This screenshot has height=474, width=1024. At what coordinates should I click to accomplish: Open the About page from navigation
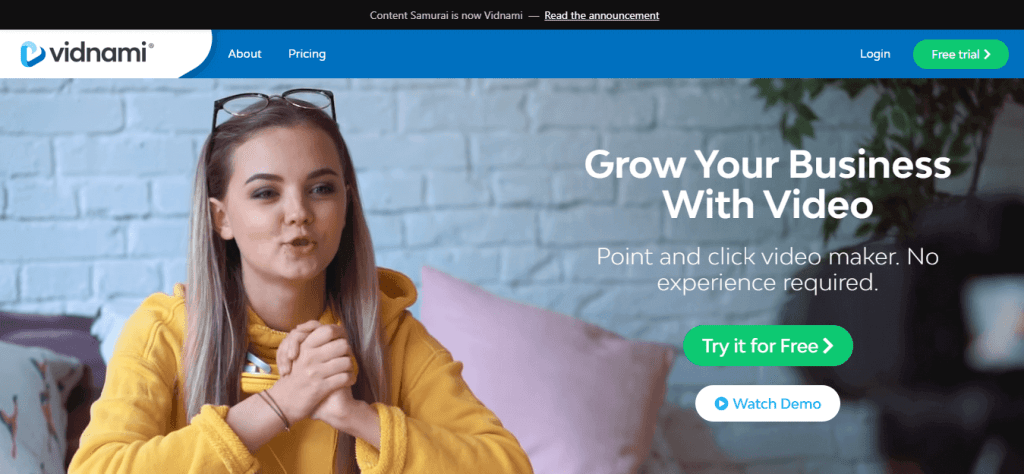pyautogui.click(x=244, y=54)
